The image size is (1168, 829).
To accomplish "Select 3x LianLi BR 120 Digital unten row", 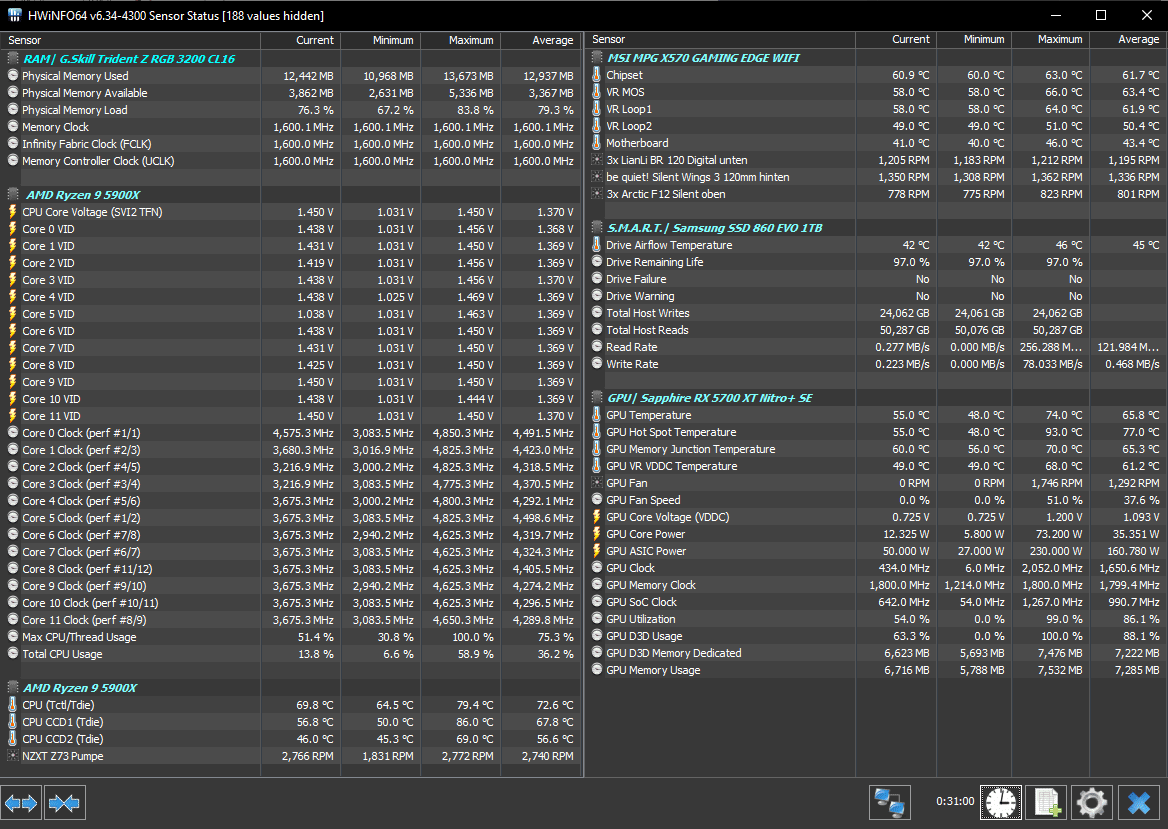I will click(876, 160).
